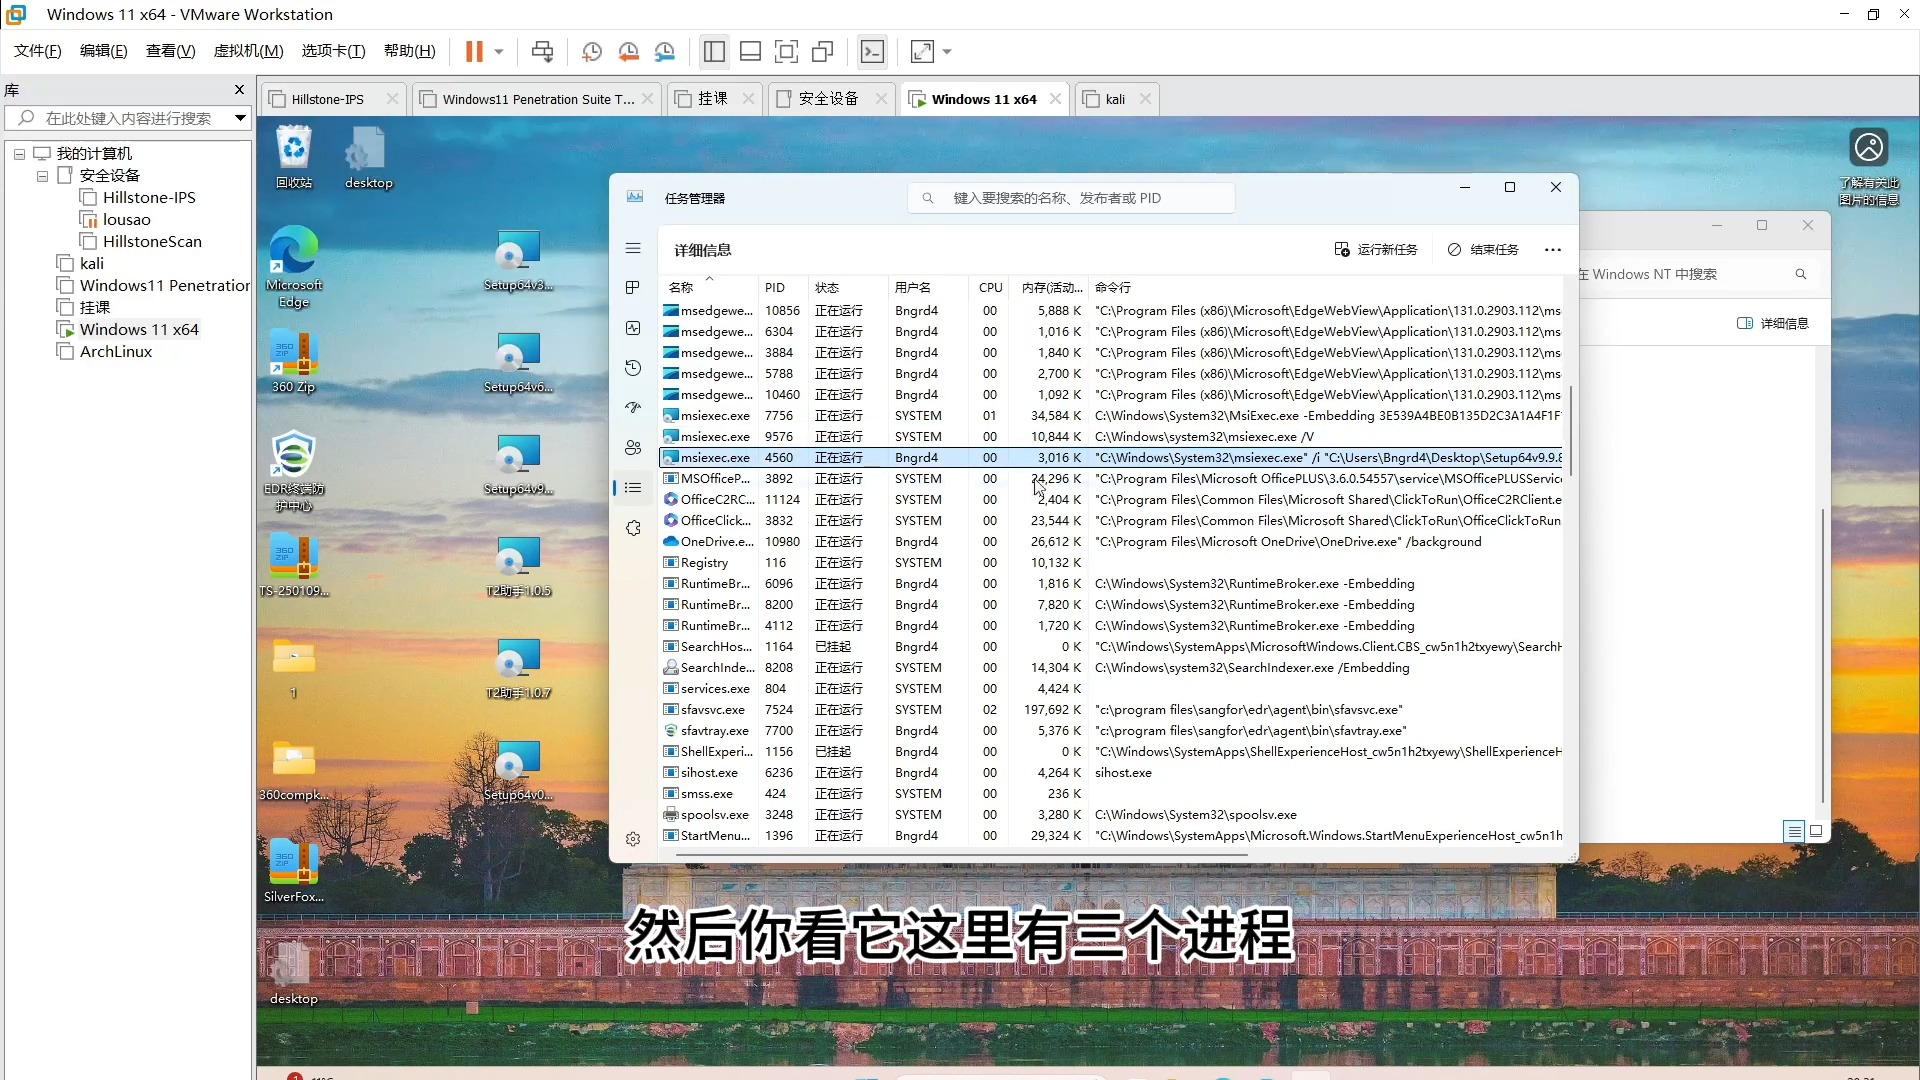
Task: Open Users page in Task Manager sidebar
Action: 633,448
